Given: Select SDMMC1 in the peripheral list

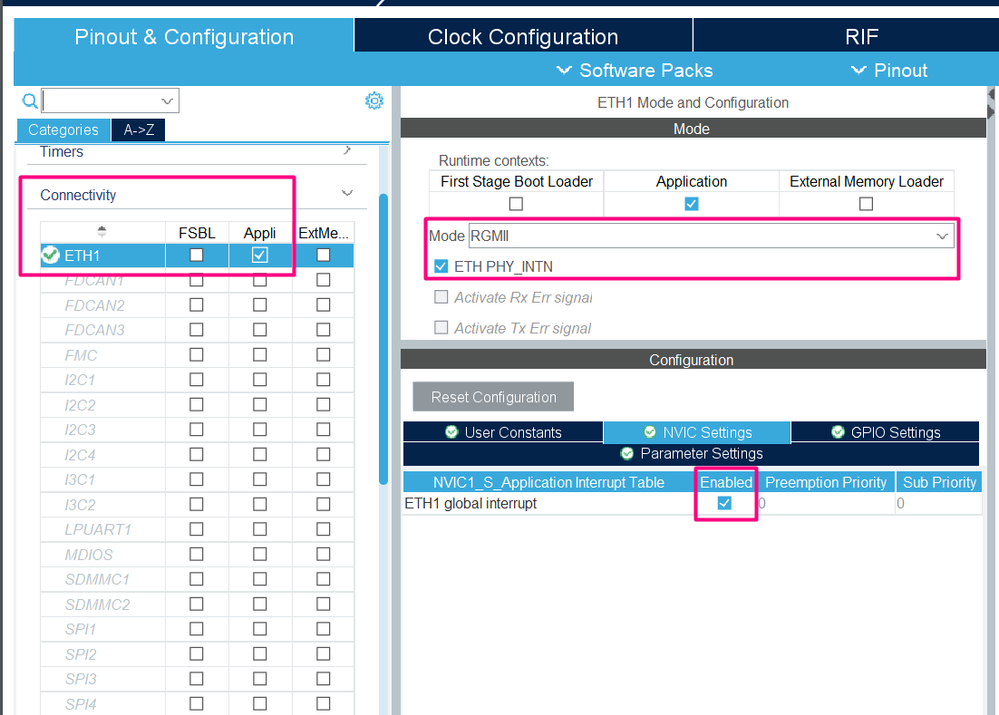Looking at the screenshot, I should click(97, 579).
